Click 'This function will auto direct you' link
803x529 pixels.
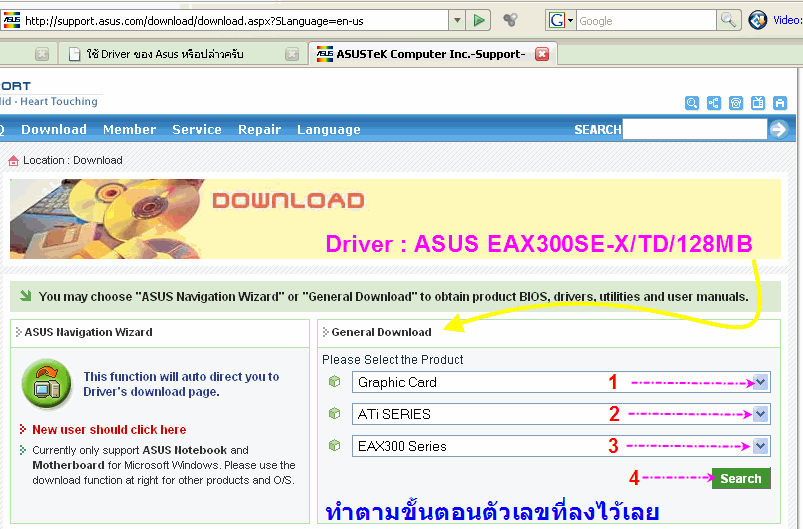pos(181,384)
